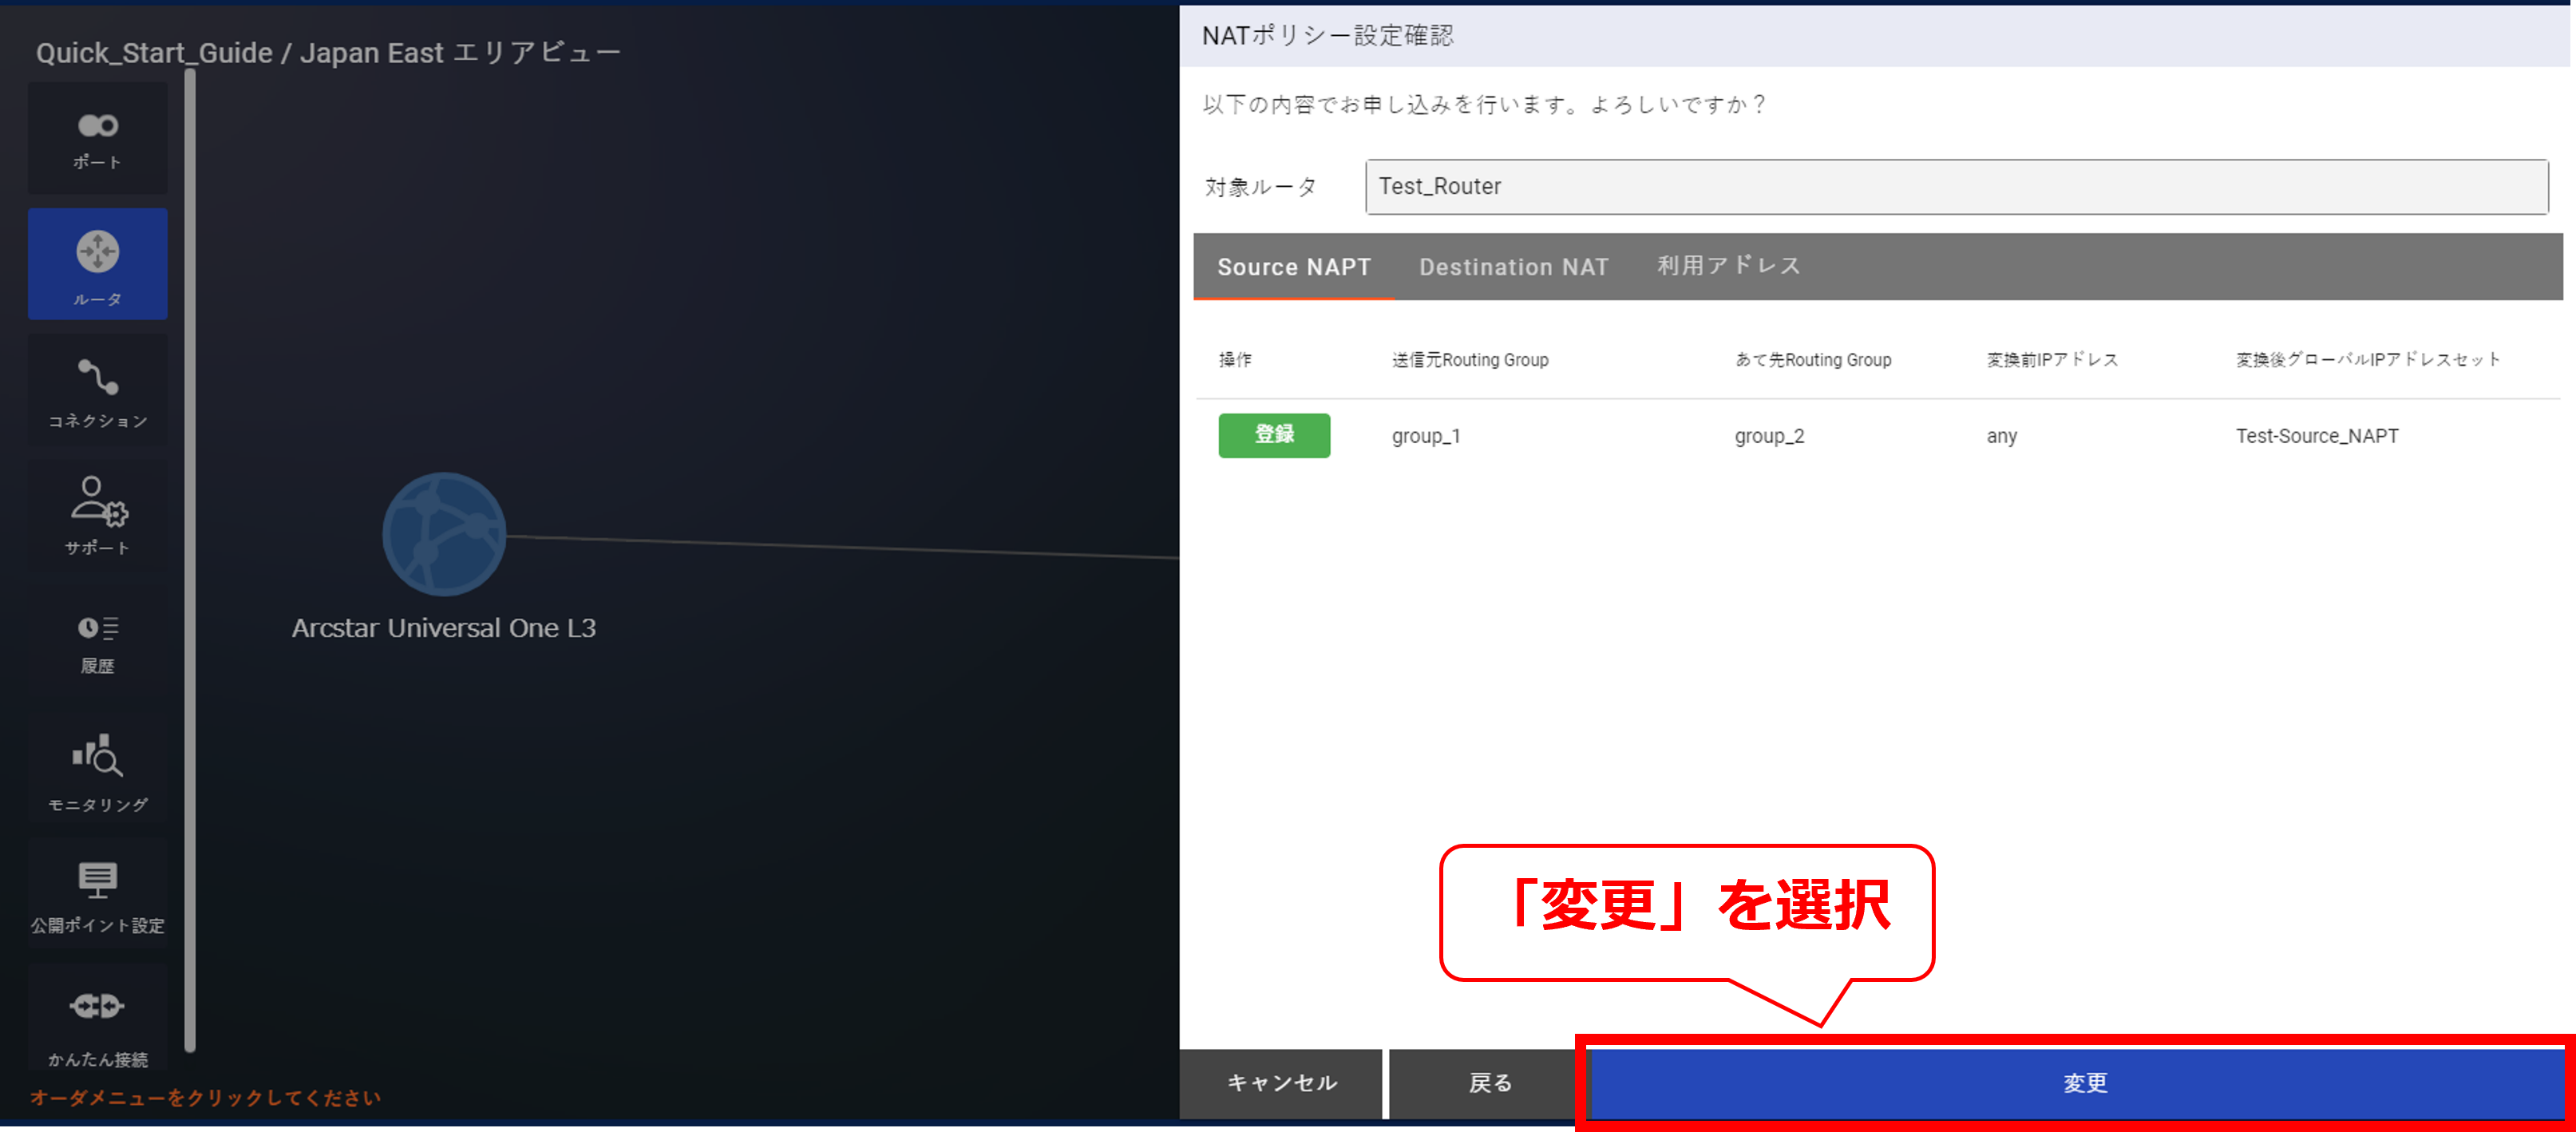
Task: Click the 送信元Routing Group column header
Action: pyautogui.click(x=1469, y=360)
